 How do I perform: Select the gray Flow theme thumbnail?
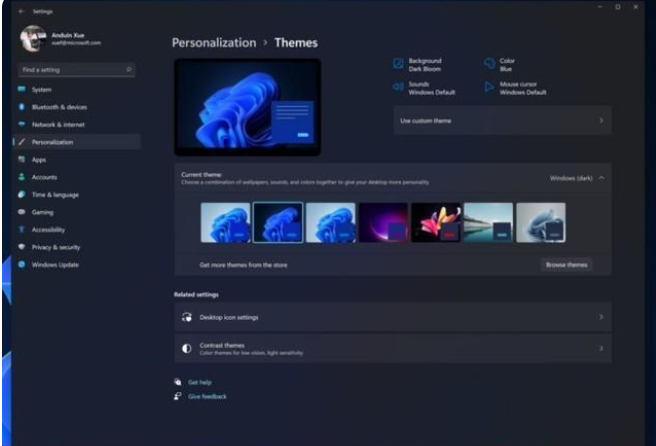pos(541,223)
